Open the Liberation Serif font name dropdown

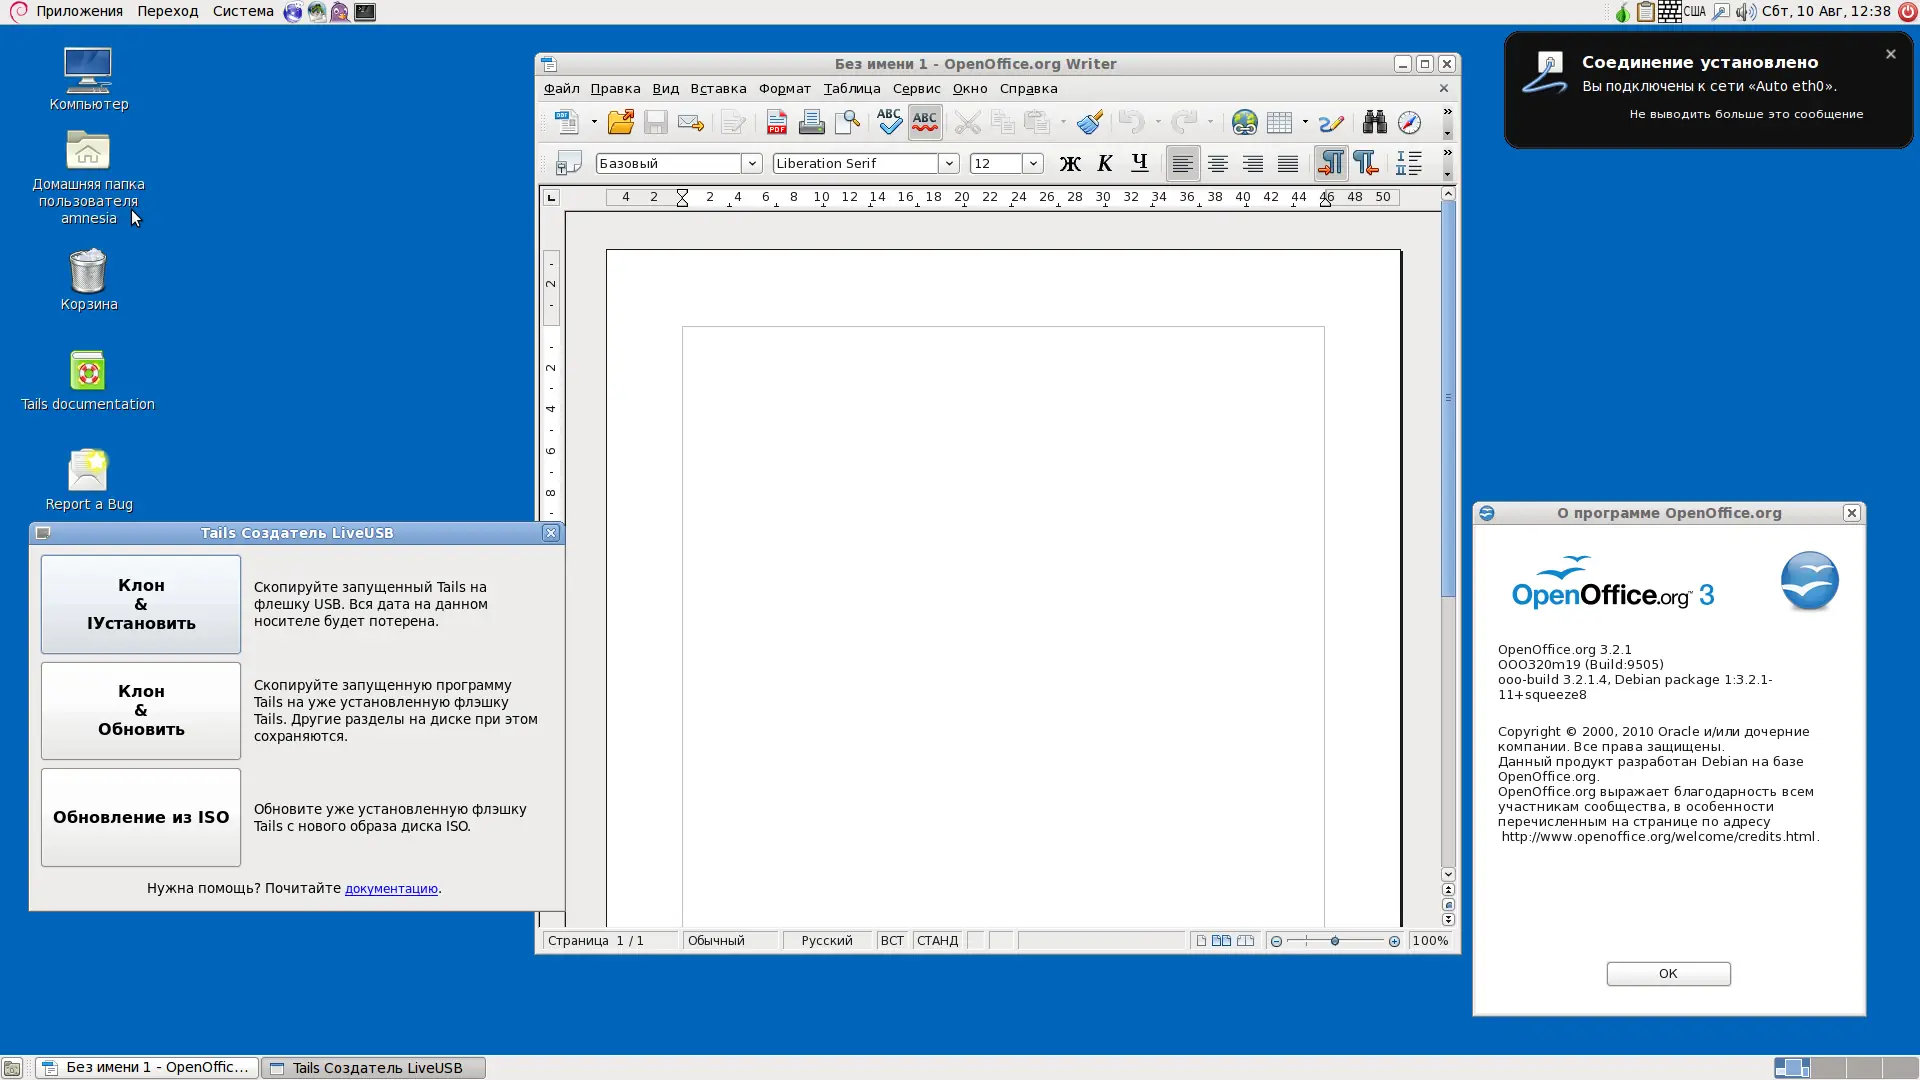point(949,163)
